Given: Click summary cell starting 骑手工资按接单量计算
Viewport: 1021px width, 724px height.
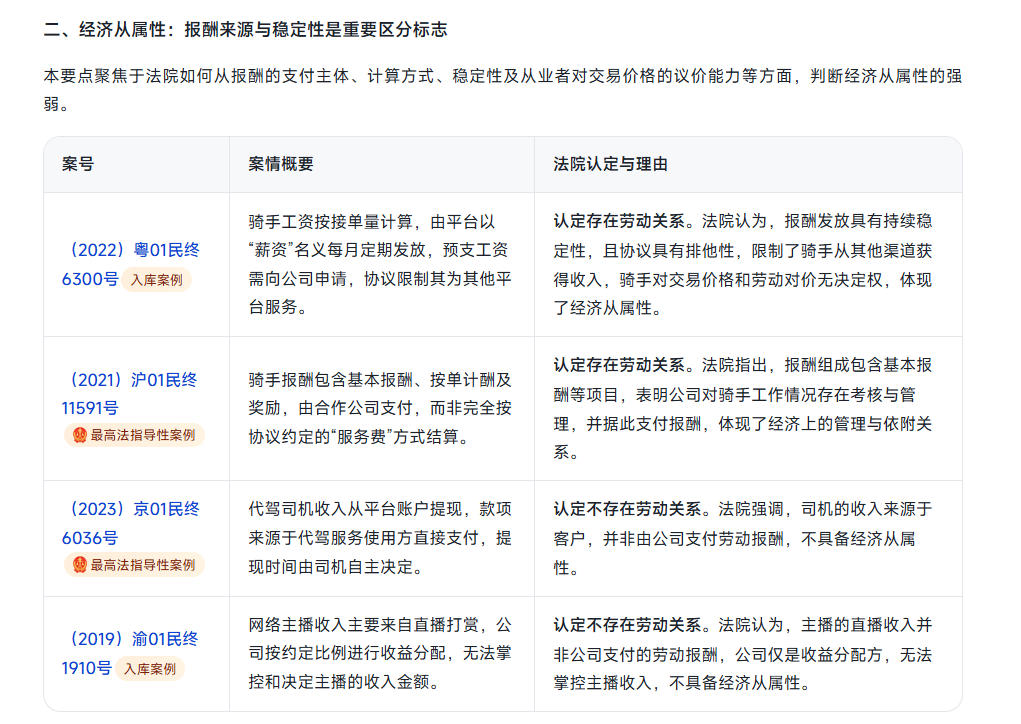Looking at the screenshot, I should coord(380,264).
